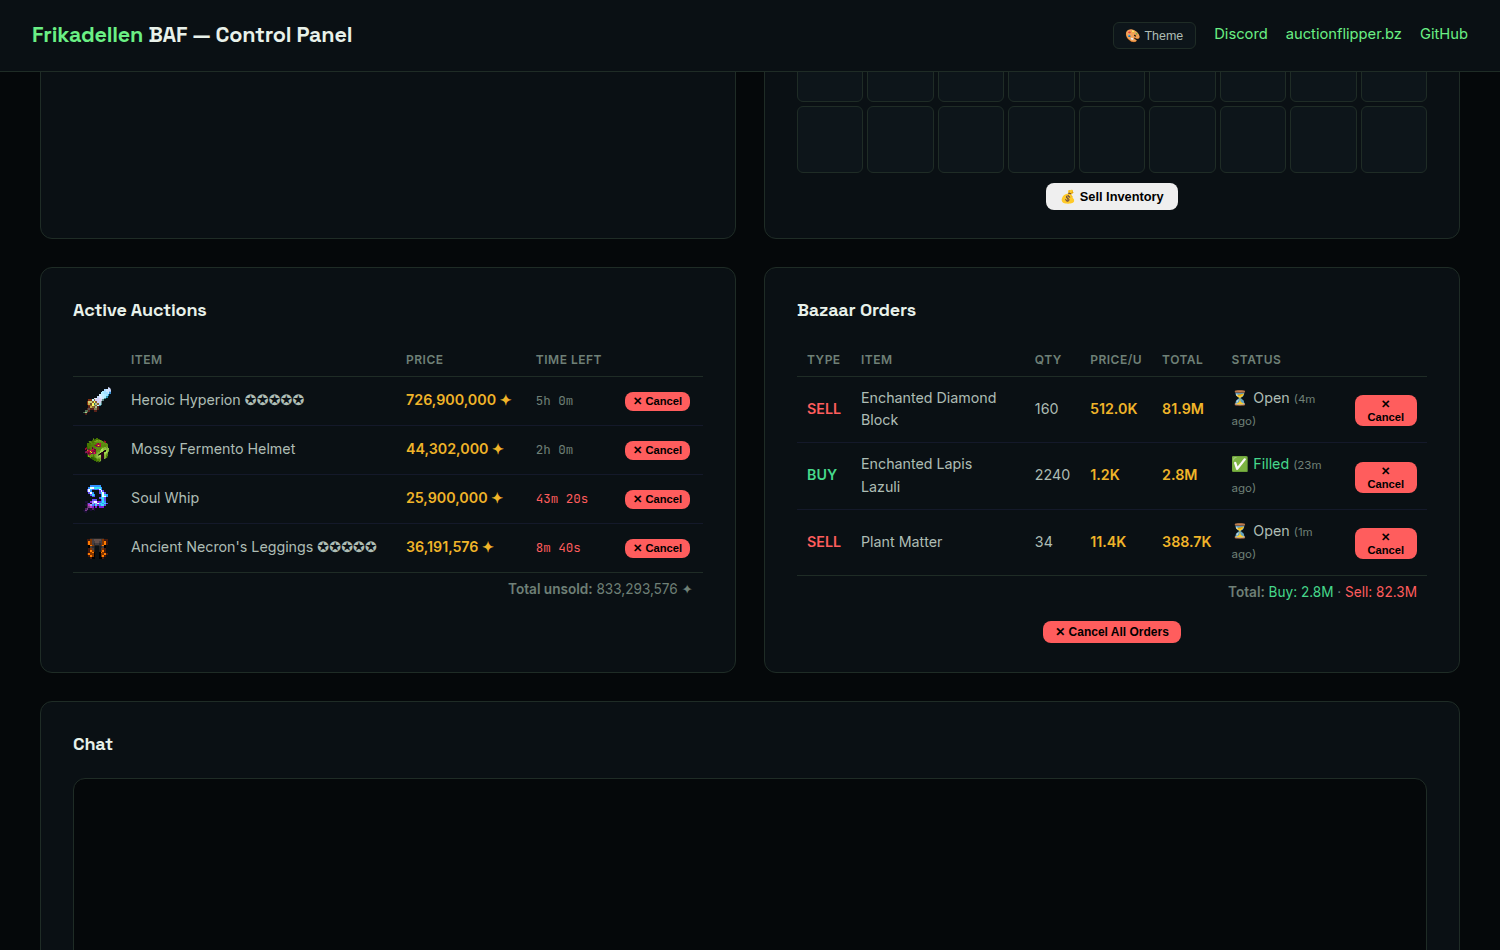Cancel the Enchanted Lapis Lazuli buy order

1385,478
